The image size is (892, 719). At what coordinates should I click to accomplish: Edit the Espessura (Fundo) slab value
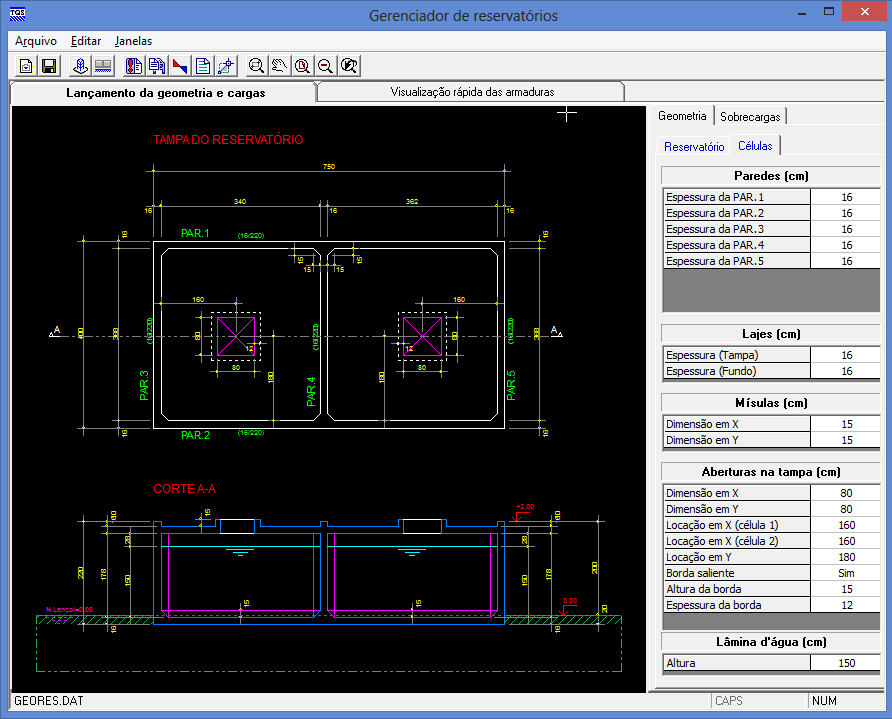pyautogui.click(x=846, y=371)
